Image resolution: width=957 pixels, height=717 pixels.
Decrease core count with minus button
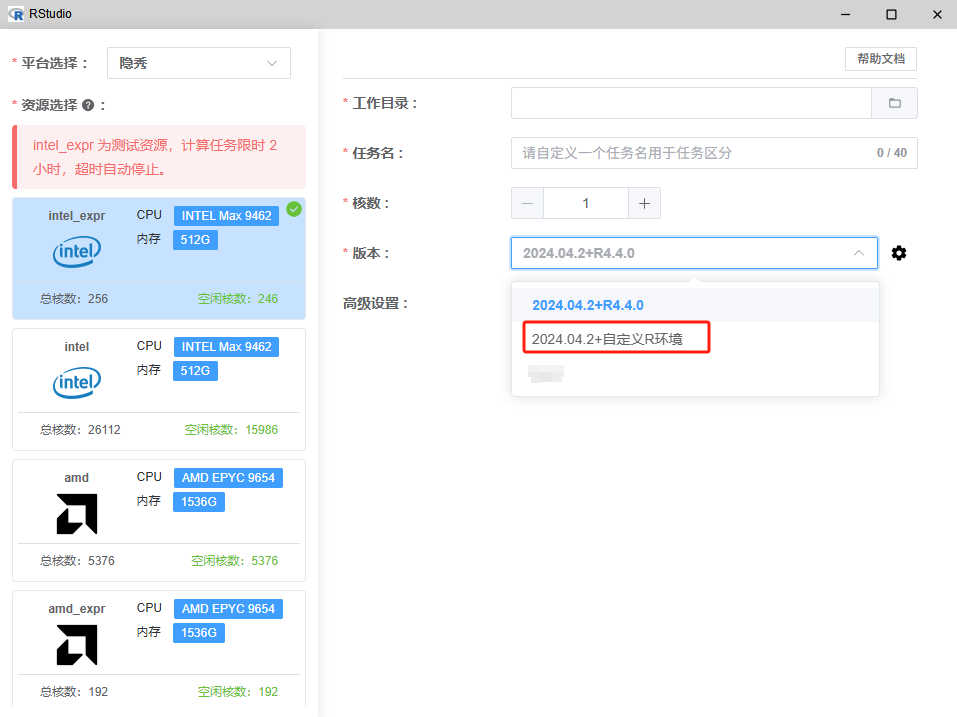[x=527, y=203]
